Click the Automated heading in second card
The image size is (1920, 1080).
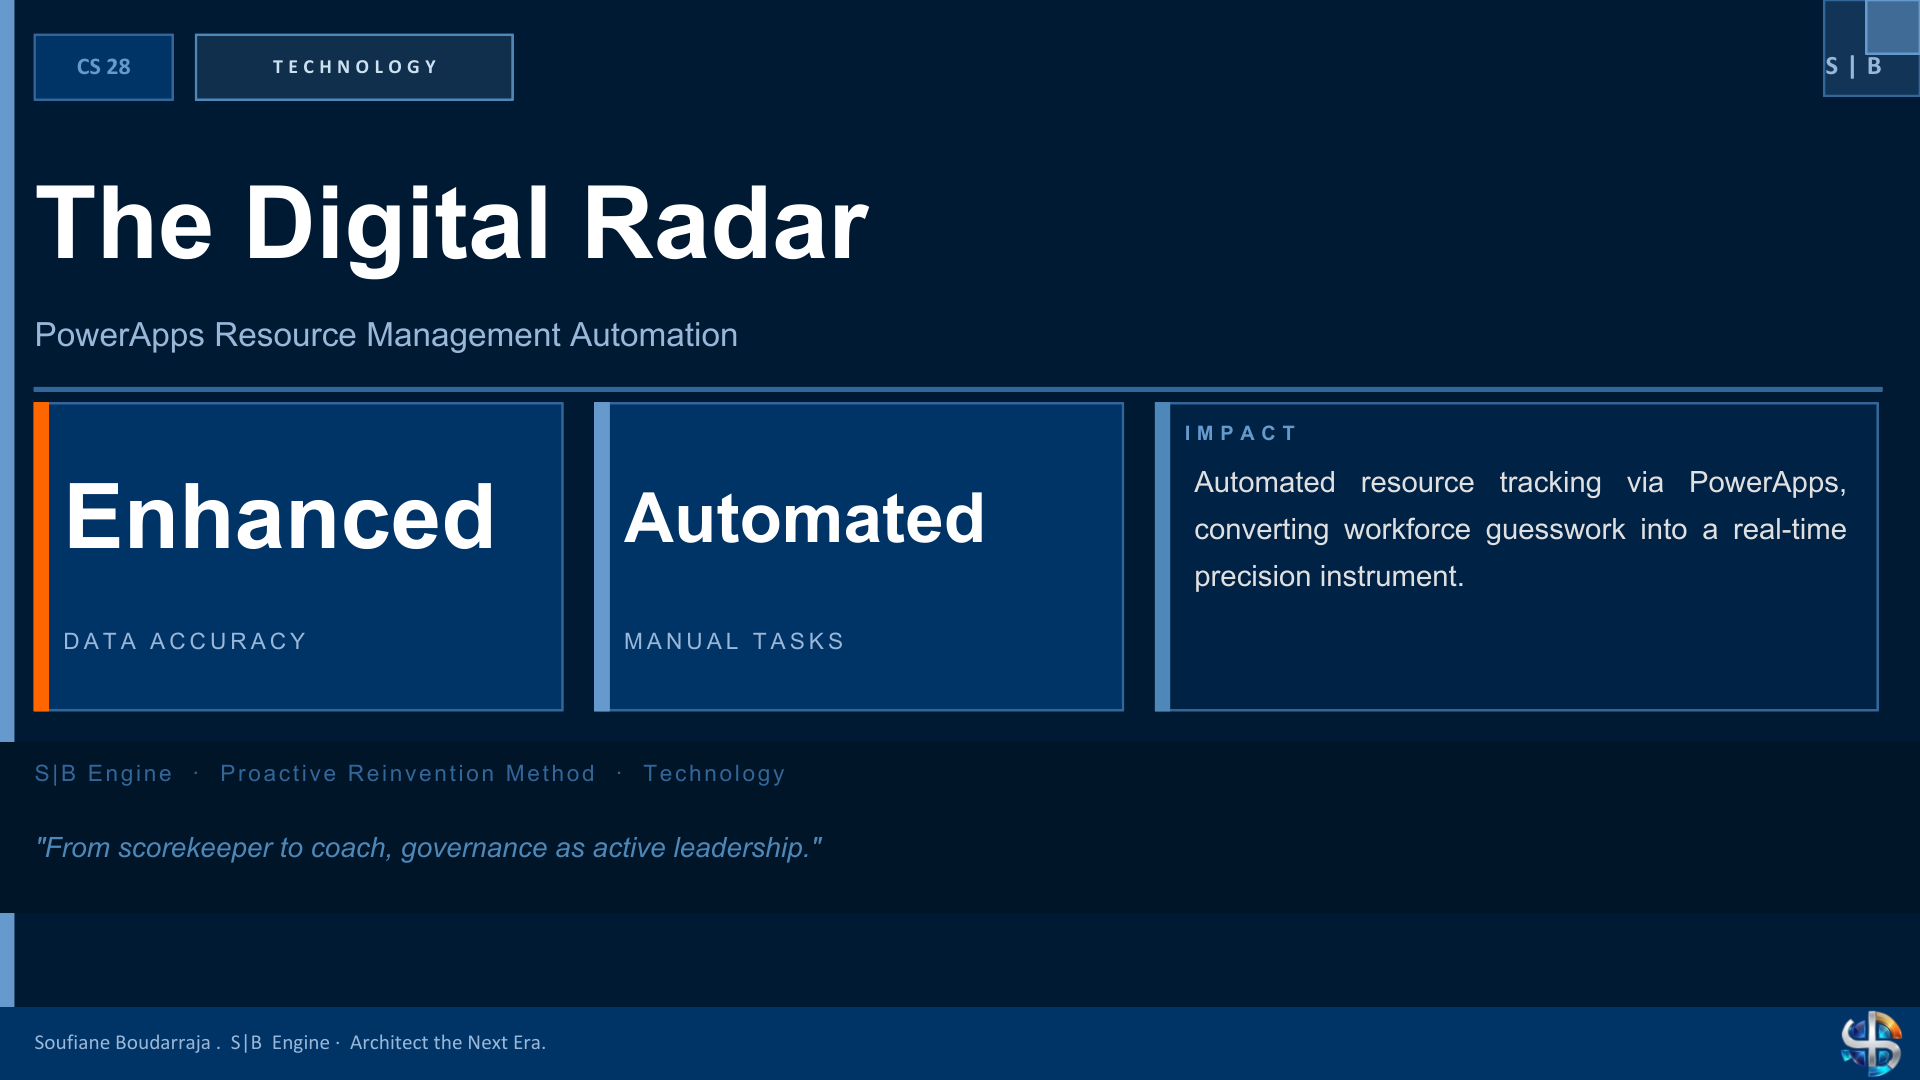[x=805, y=518]
